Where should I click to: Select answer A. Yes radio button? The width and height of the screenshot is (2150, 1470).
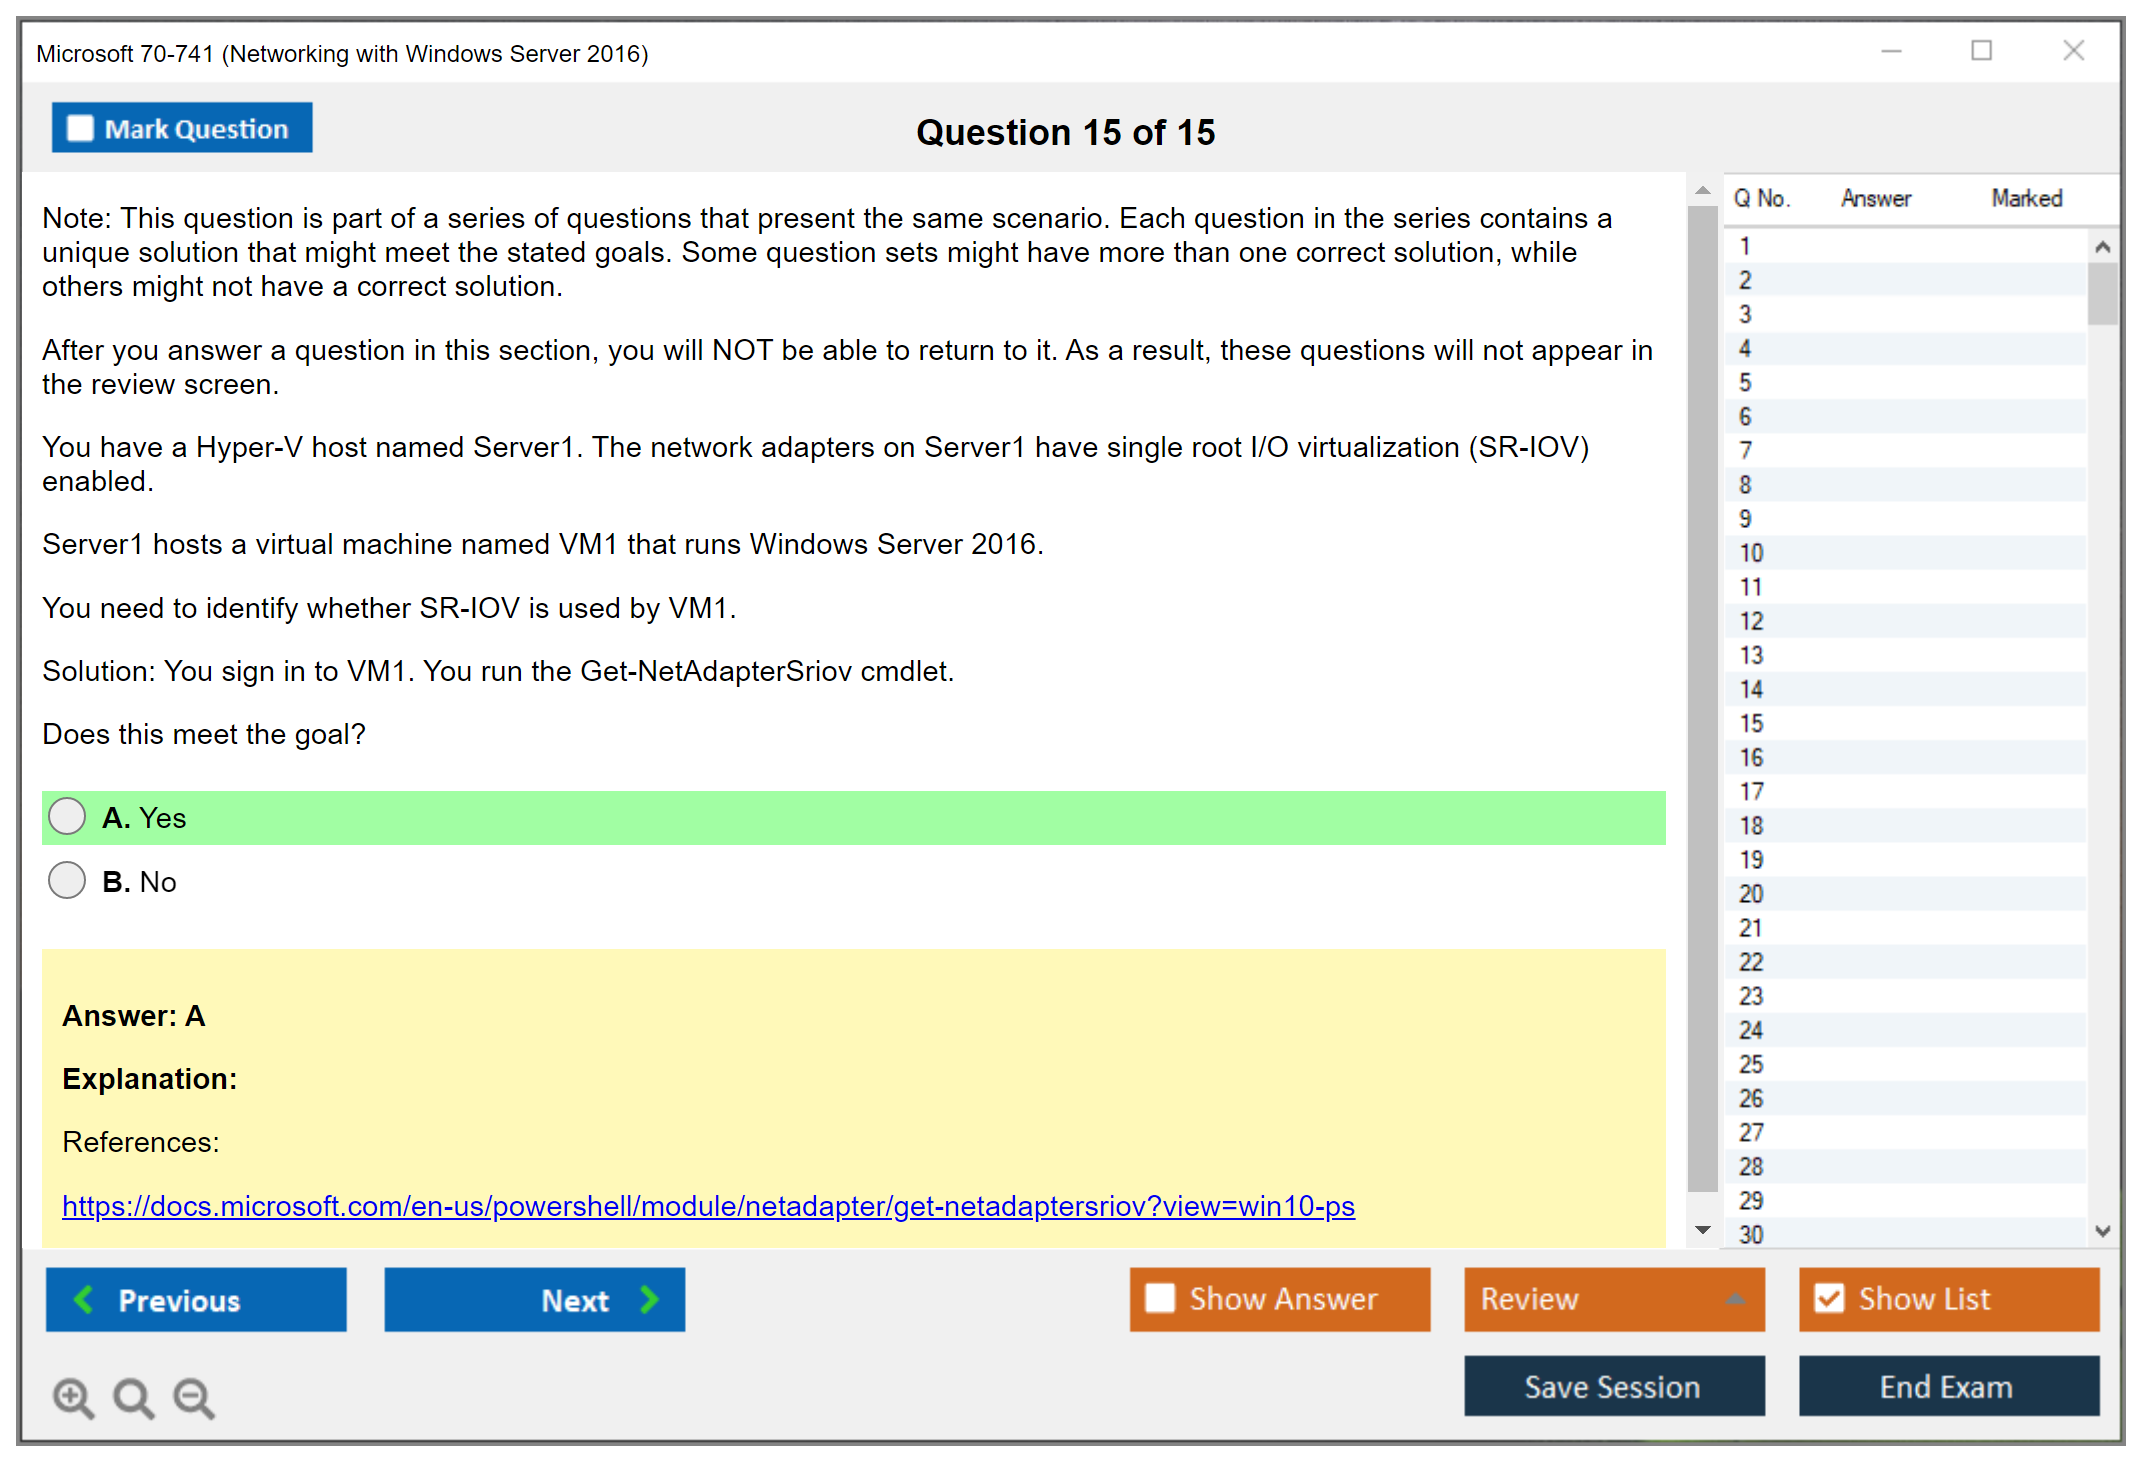(x=67, y=816)
